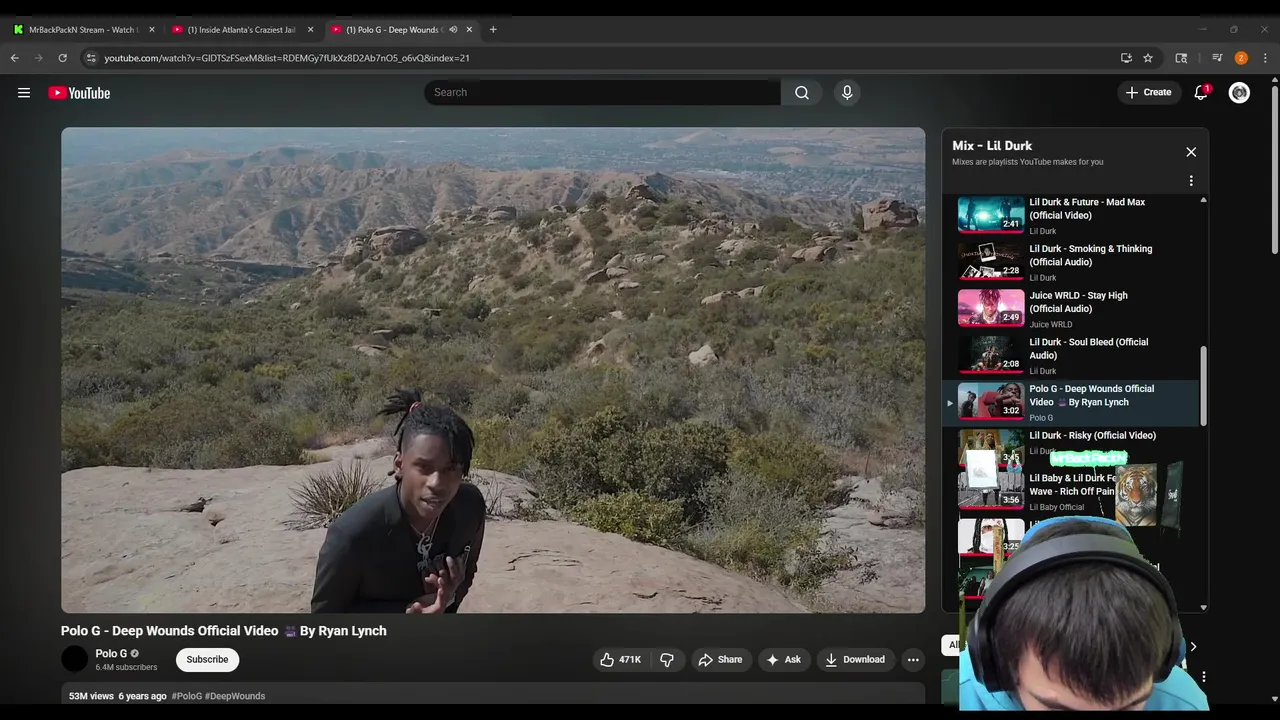
Task: Click the #DeepWounds hashtag link
Action: [x=235, y=696]
